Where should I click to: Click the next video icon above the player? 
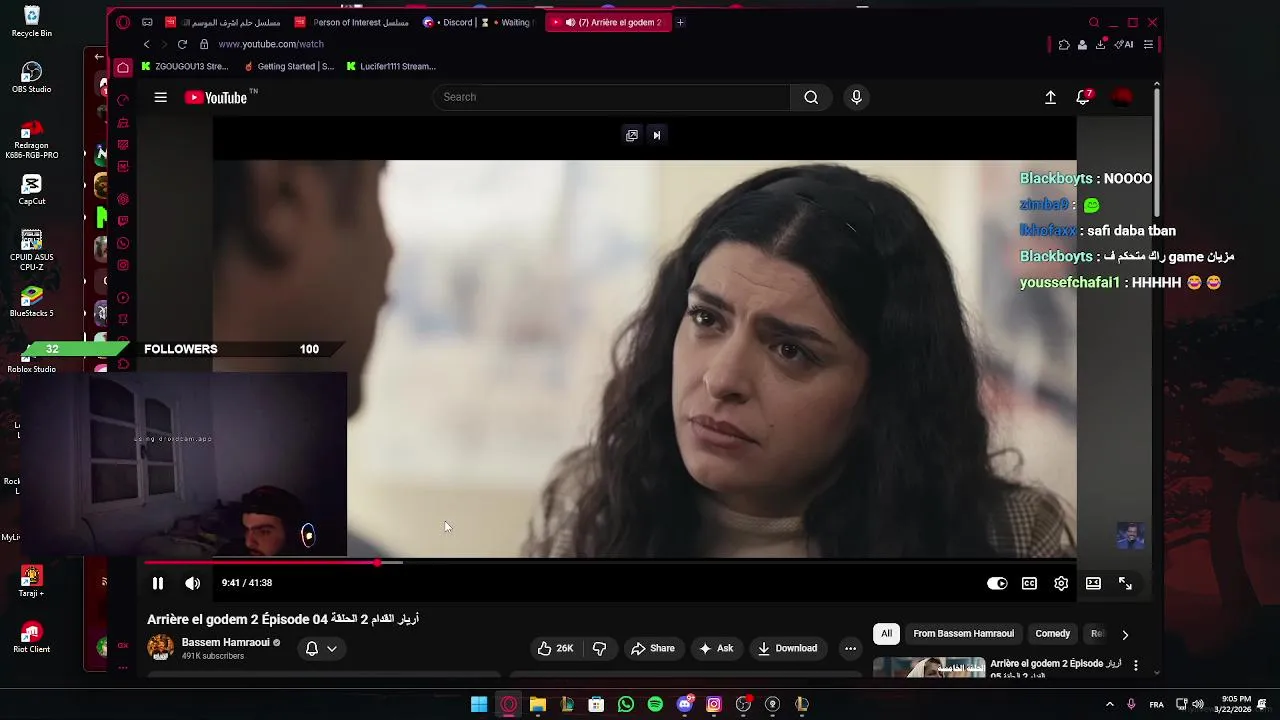point(657,135)
